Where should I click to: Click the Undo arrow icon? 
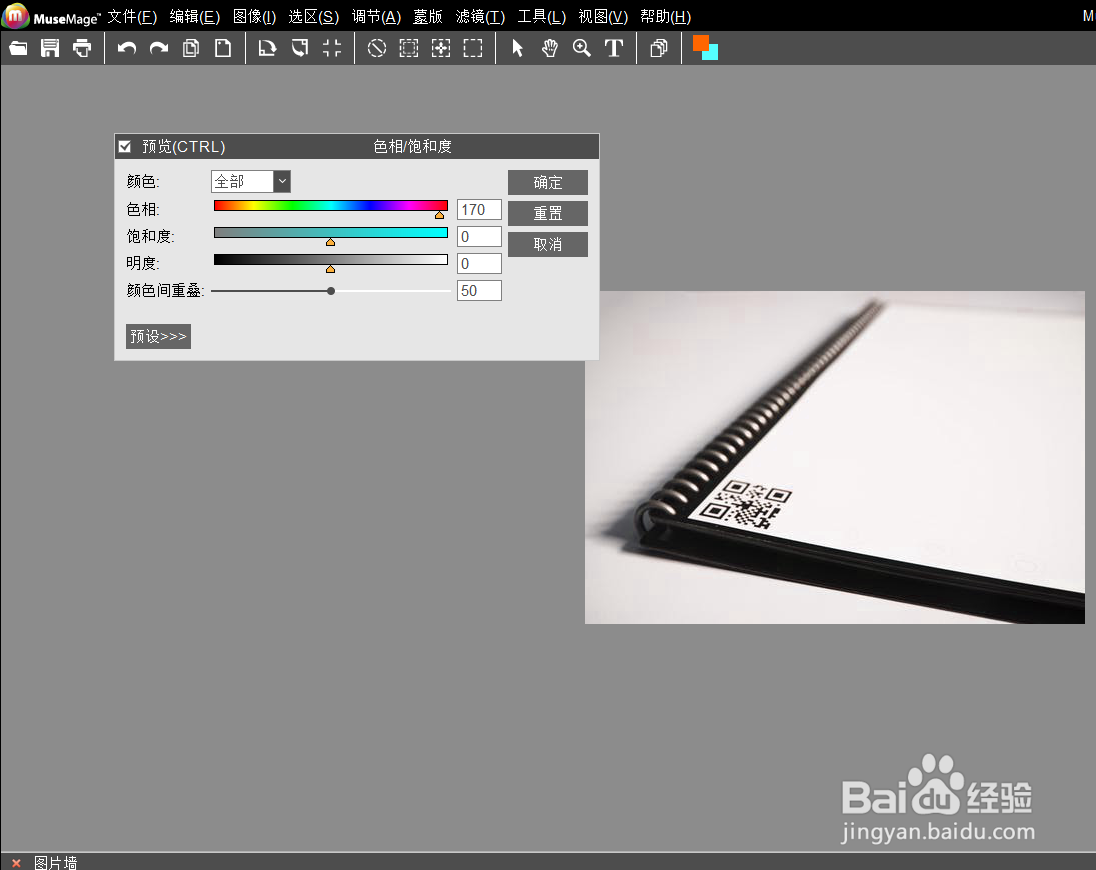tap(127, 48)
